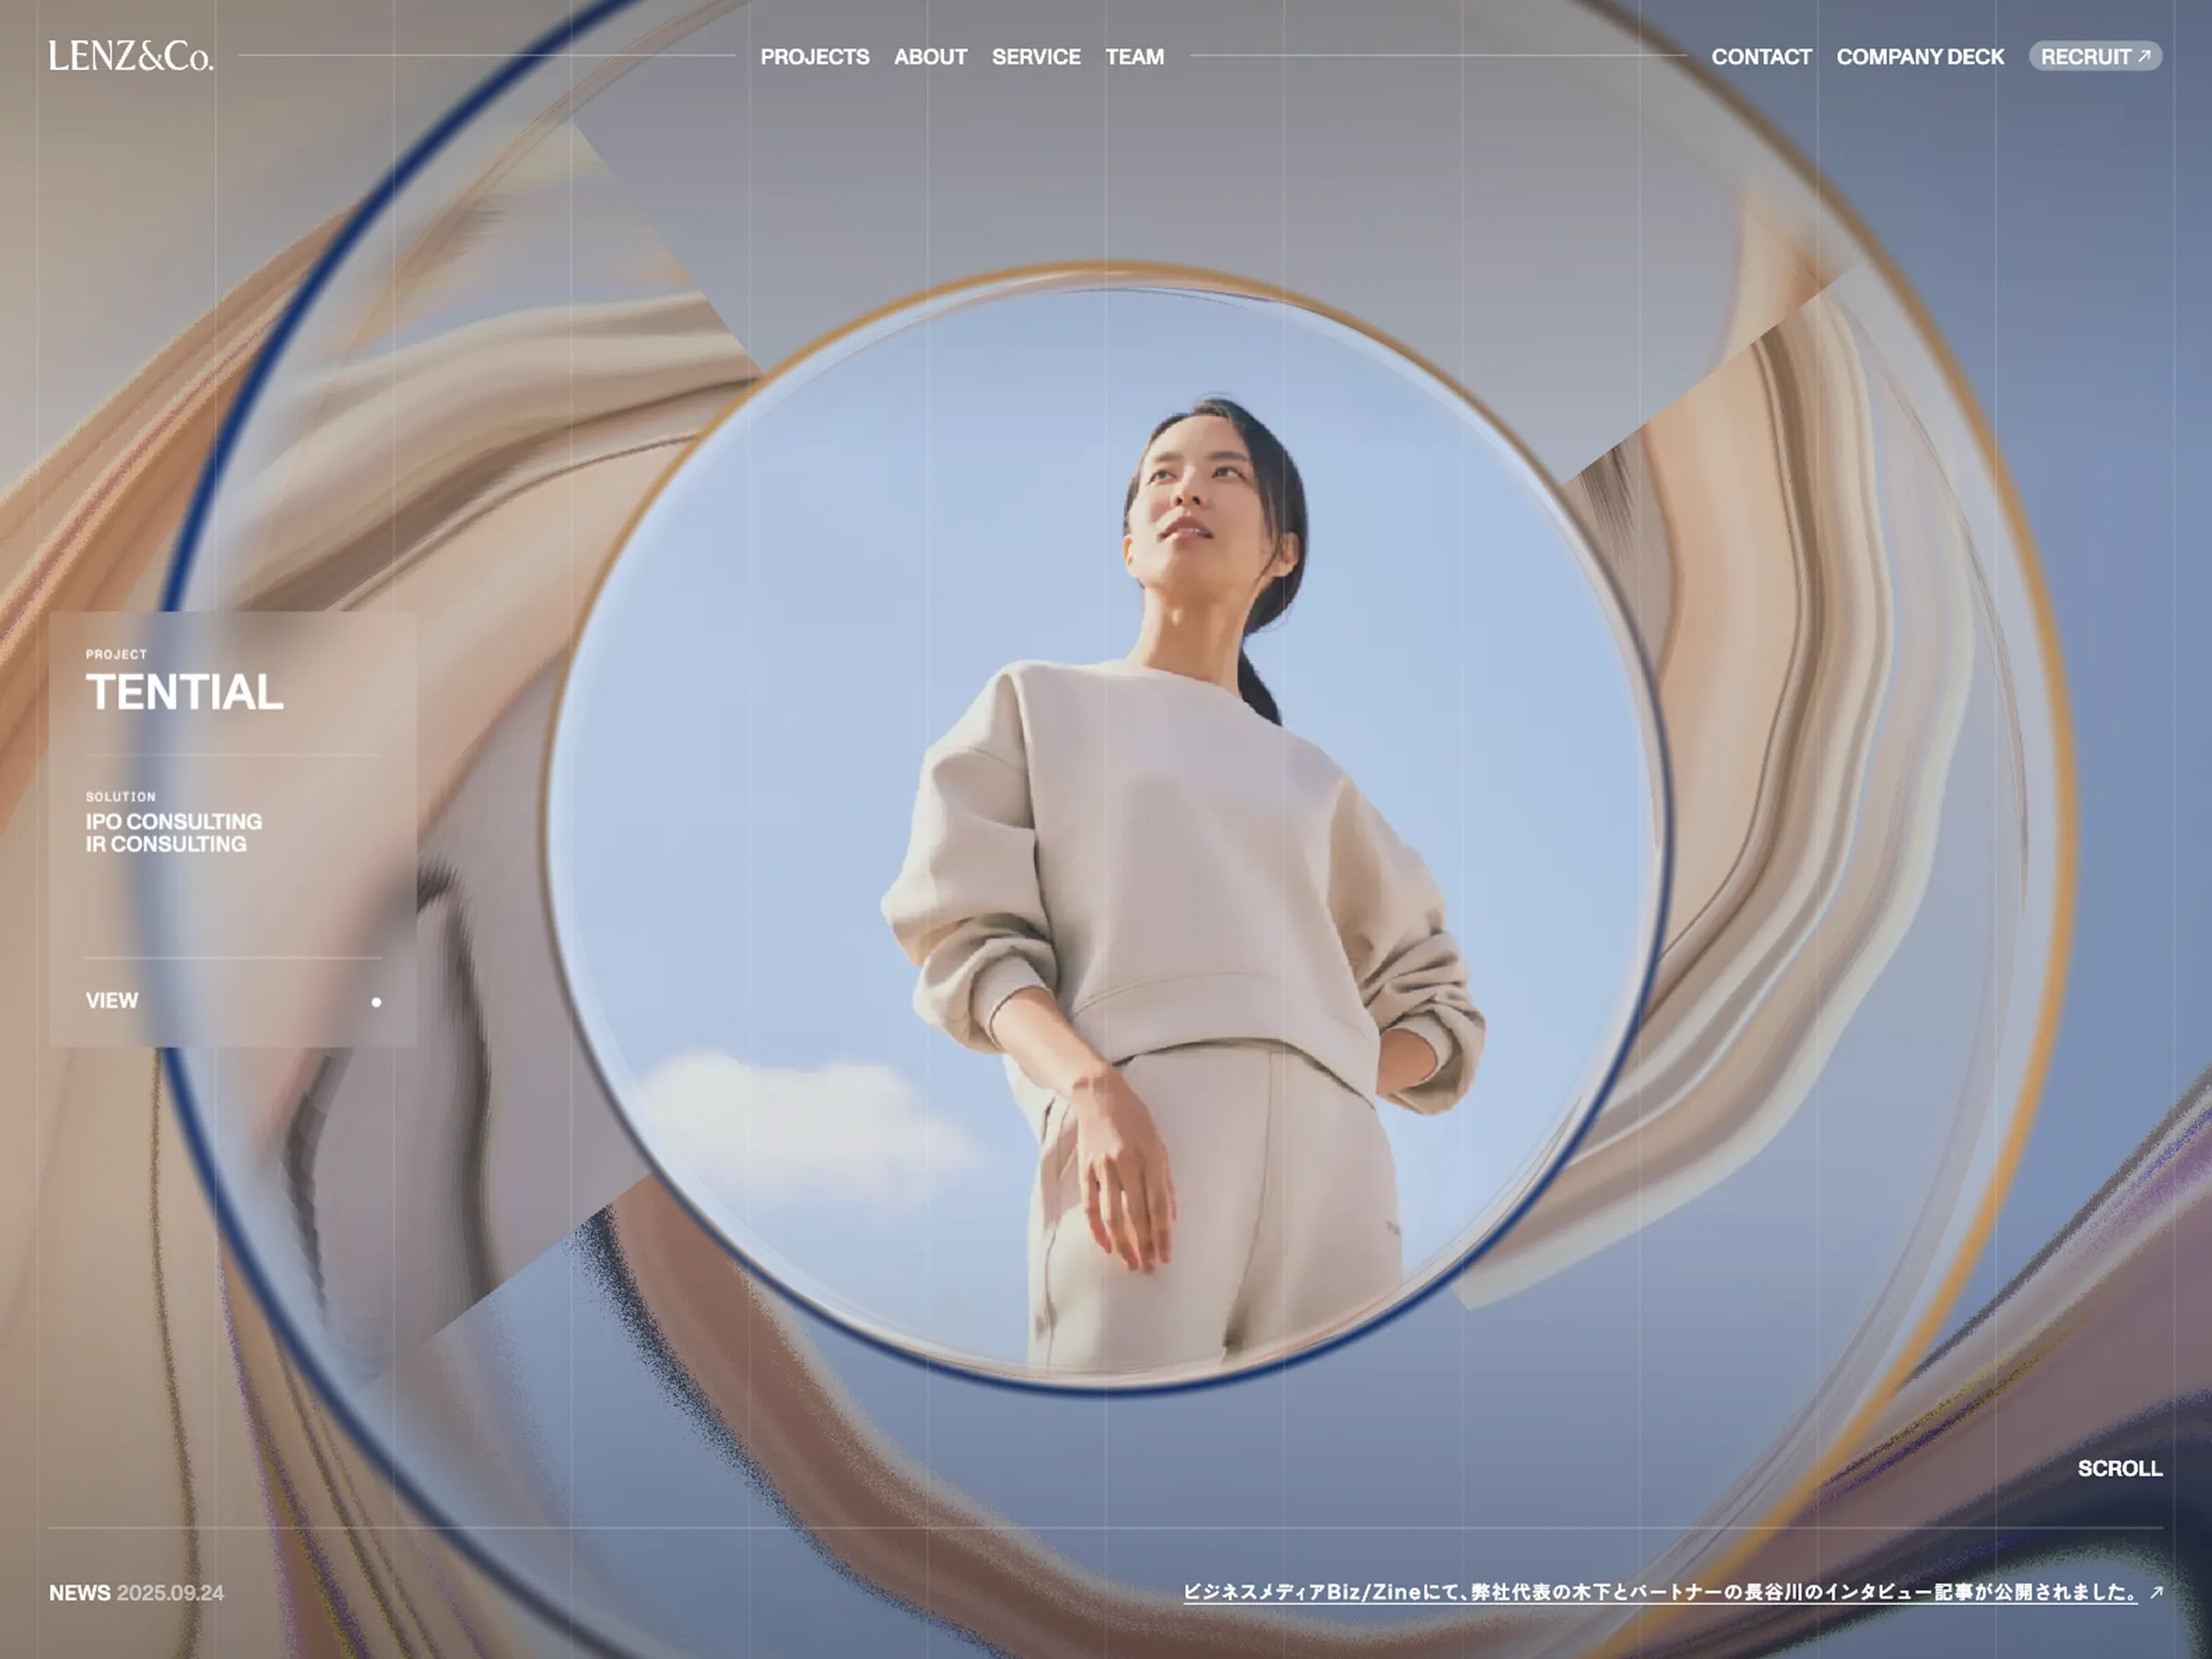This screenshot has height=1659, width=2212.
Task: Open the COMPANY DECK link
Action: (1920, 57)
